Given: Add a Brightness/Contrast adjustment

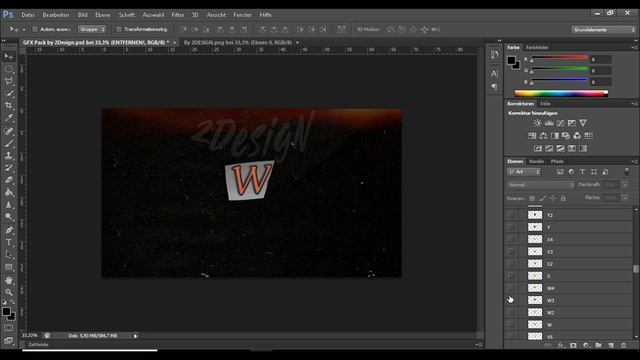Looking at the screenshot, I should 538,123.
